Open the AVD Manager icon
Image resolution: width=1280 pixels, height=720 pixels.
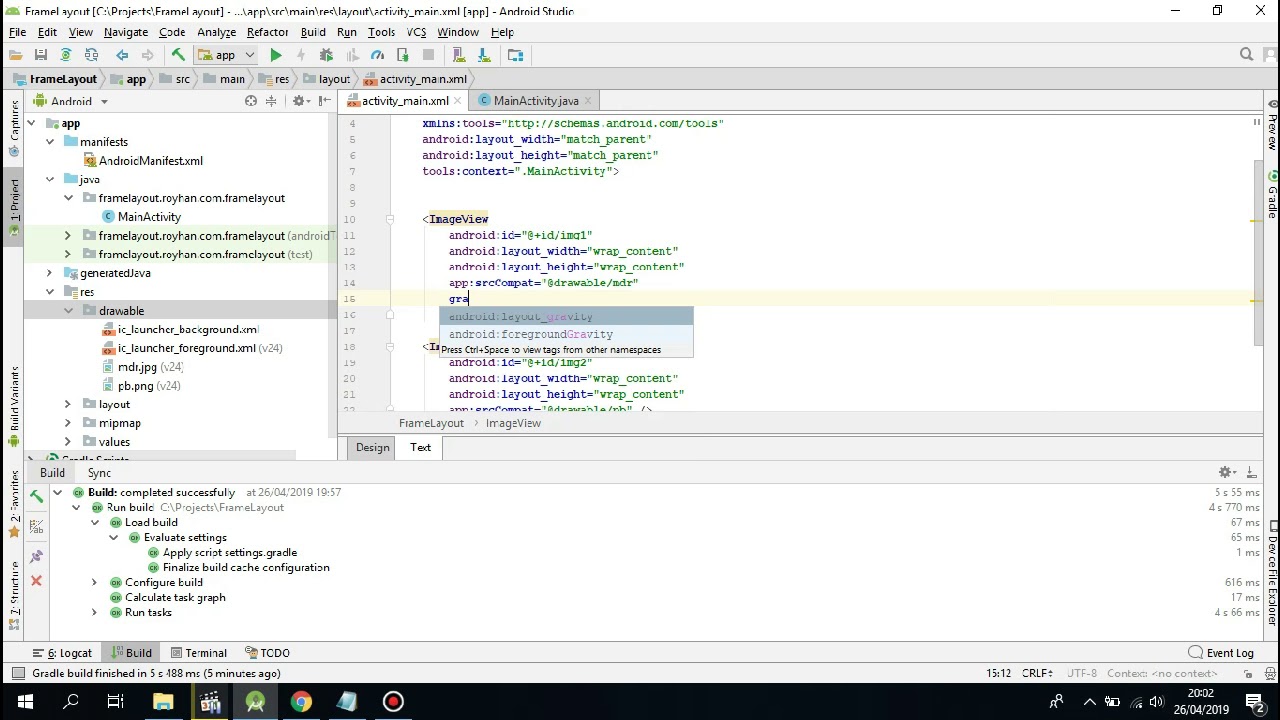pos(459,55)
